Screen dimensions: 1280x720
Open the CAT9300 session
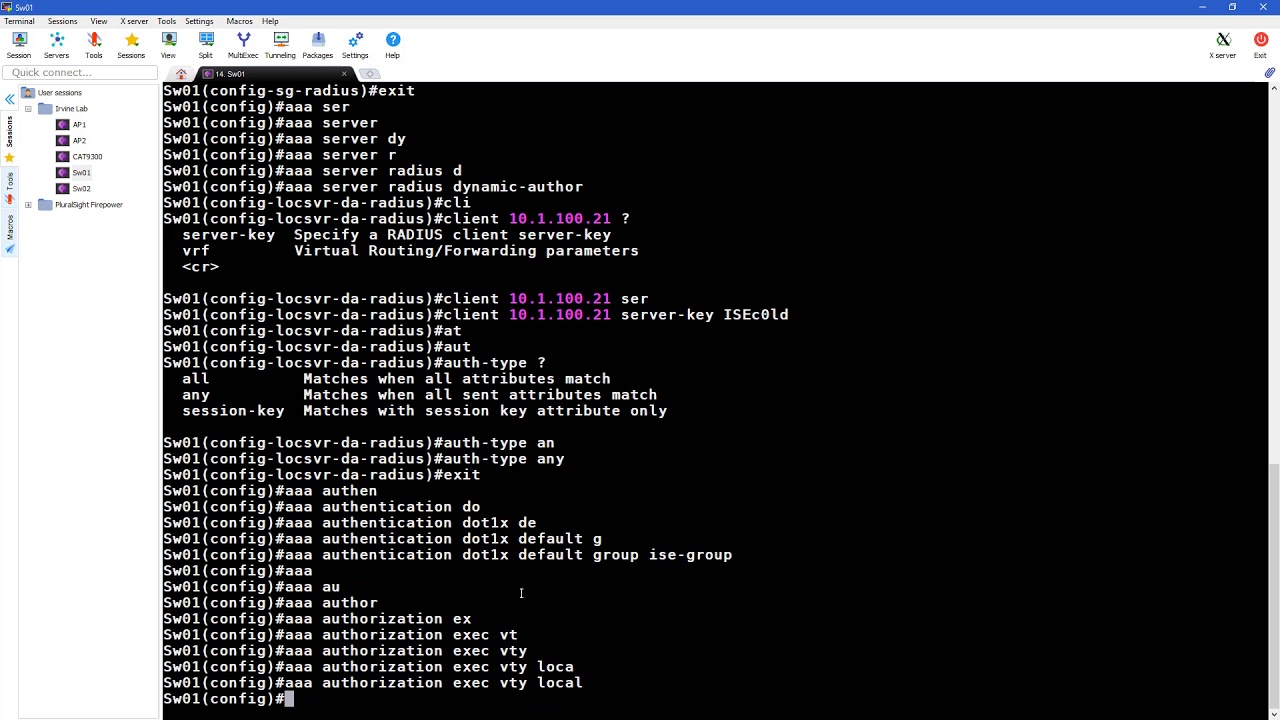[87, 156]
